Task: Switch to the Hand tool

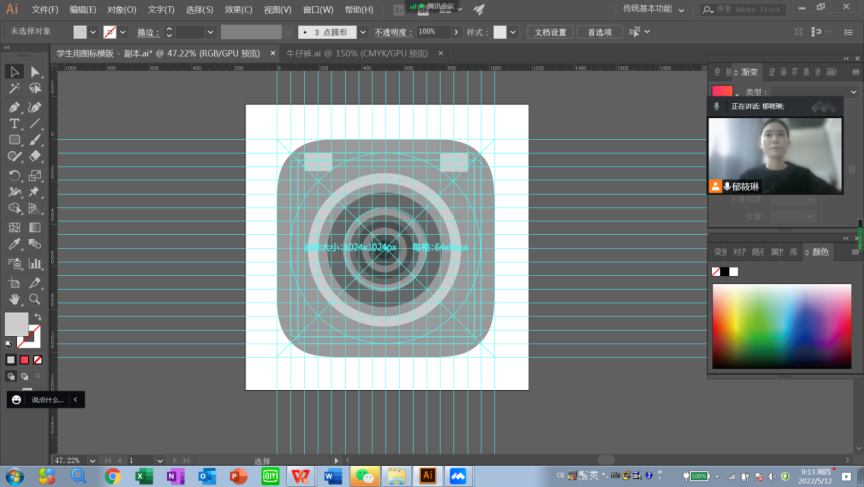Action: point(14,298)
